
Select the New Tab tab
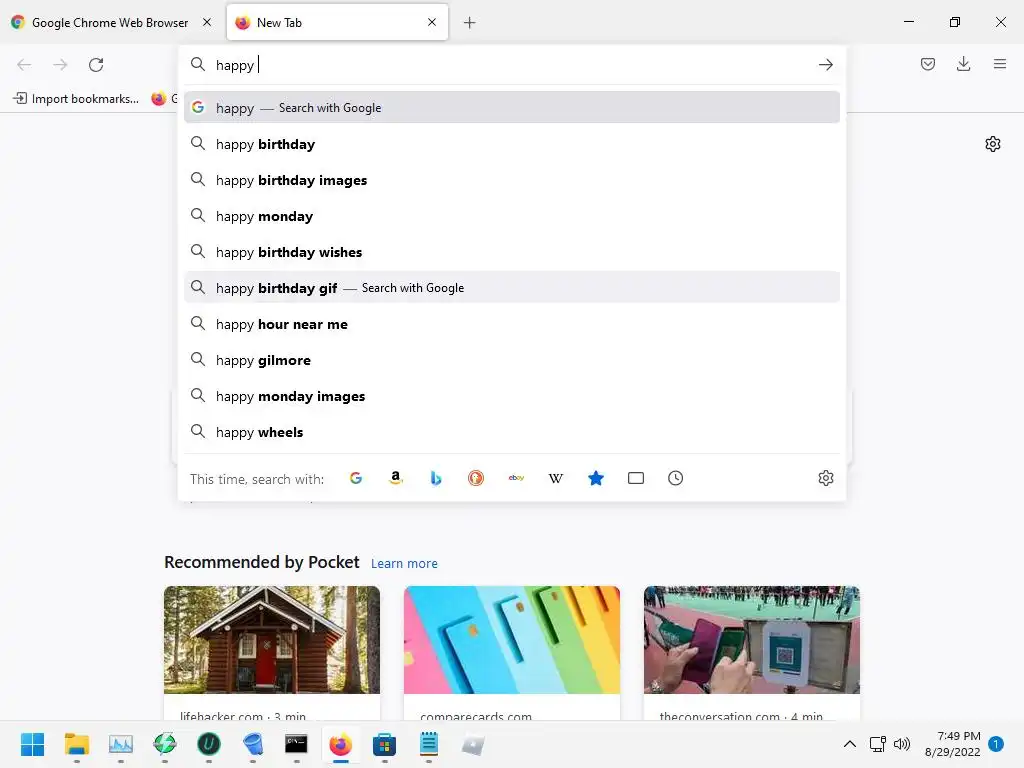click(337, 22)
